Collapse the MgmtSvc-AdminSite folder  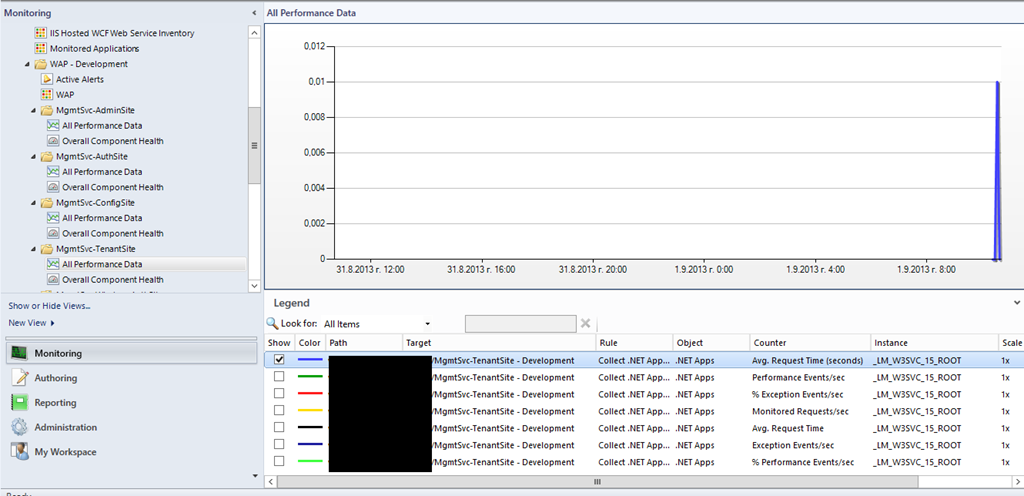coord(36,110)
